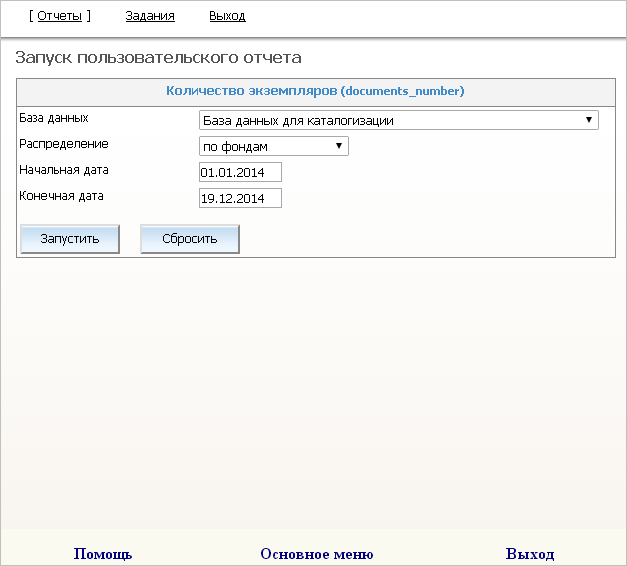Image resolution: width=627 pixels, height=566 pixels.
Task: Click the 'Распределение' field label
Action: click(64, 144)
